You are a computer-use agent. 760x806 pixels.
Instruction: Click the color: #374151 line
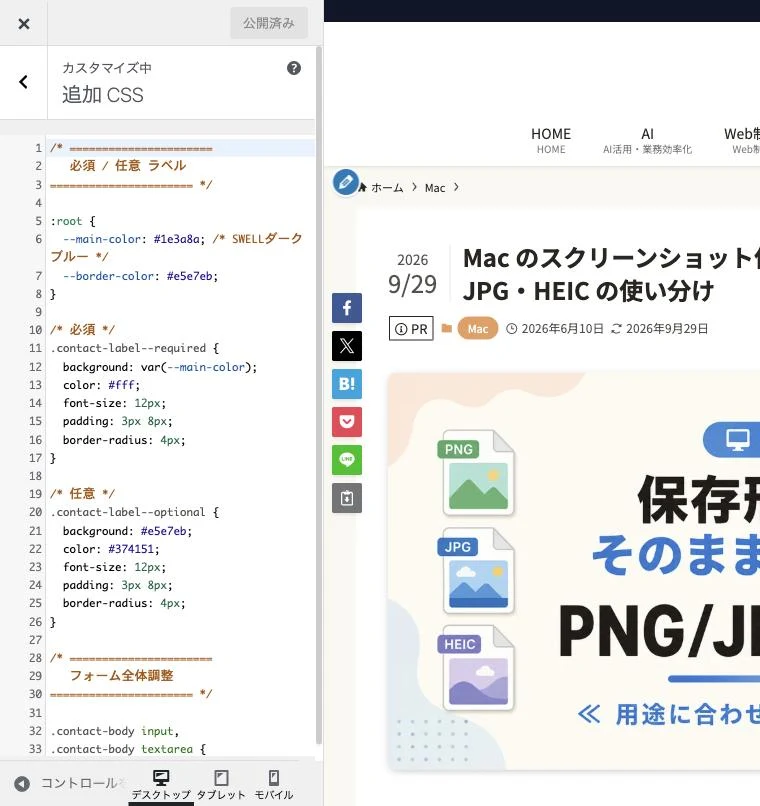point(111,549)
